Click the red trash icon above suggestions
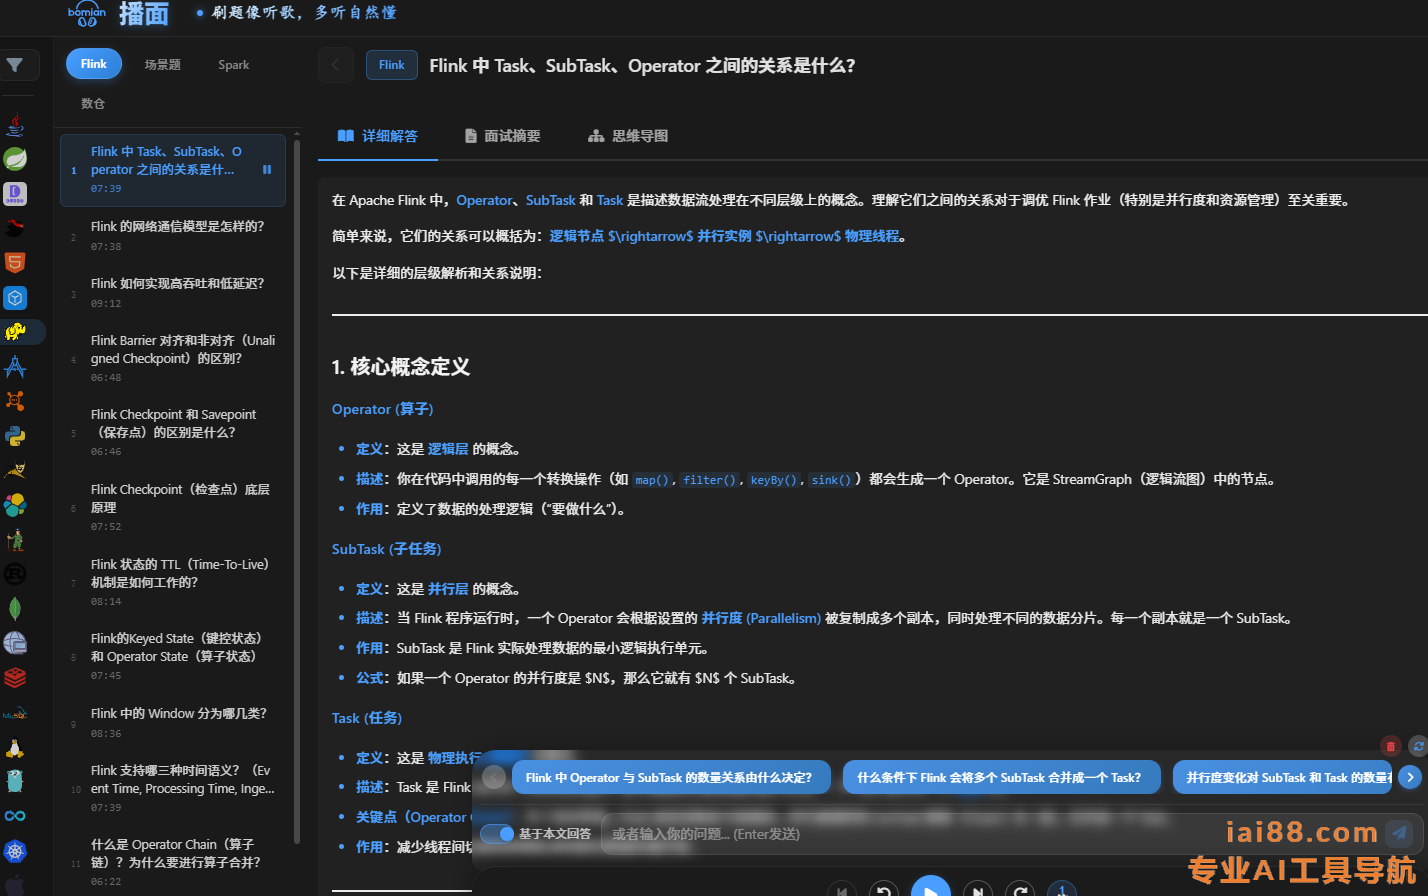This screenshot has height=896, width=1428. [x=1390, y=746]
